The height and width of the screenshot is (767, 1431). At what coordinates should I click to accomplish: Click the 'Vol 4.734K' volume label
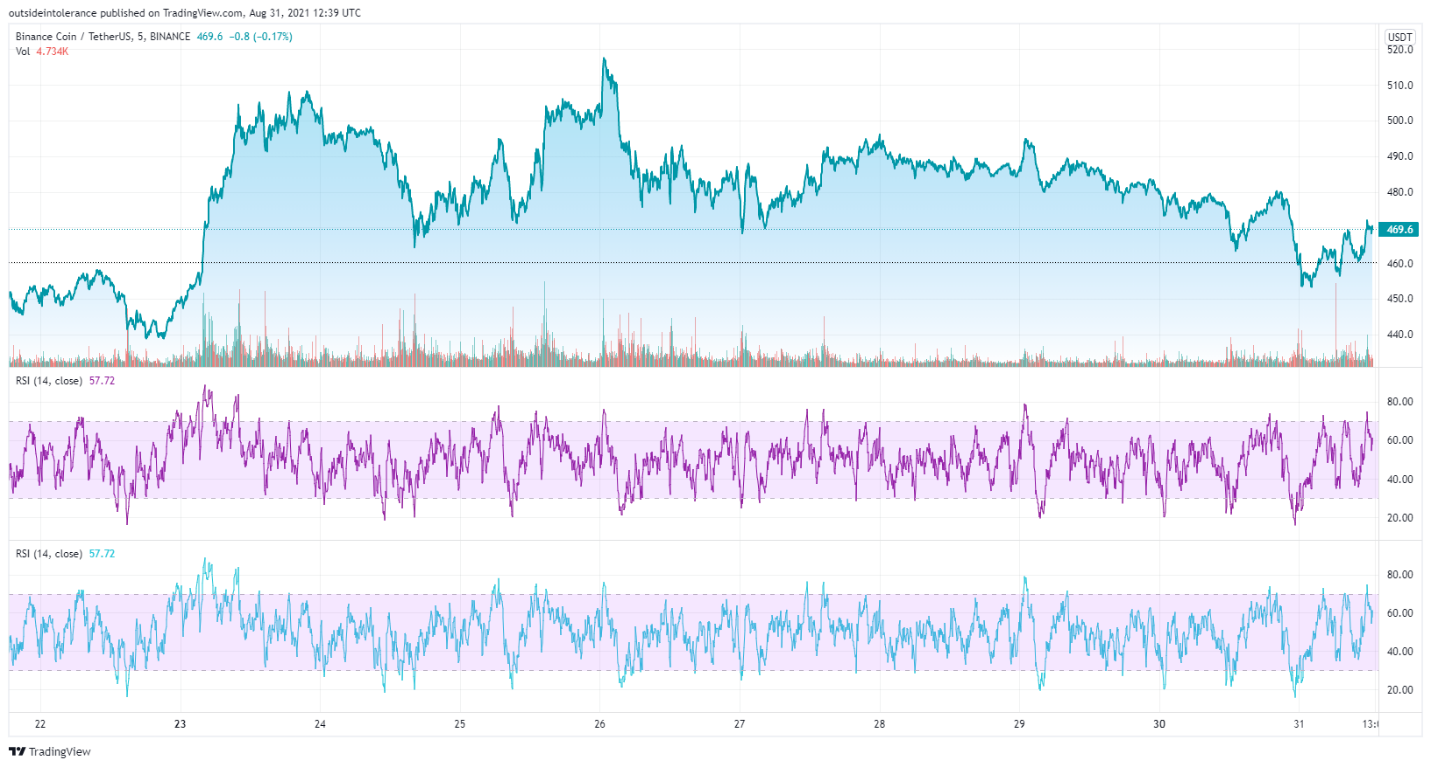pyautogui.click(x=42, y=51)
